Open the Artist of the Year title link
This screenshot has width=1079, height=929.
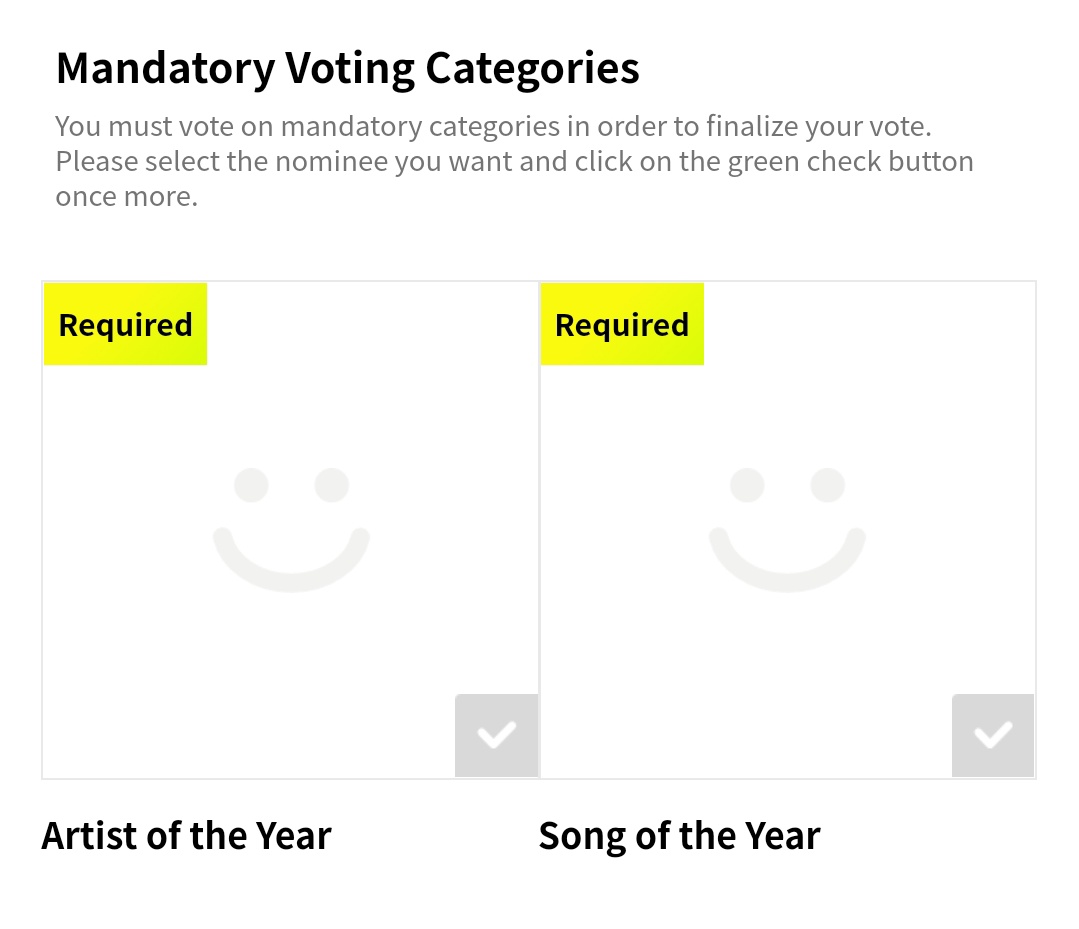pyautogui.click(x=186, y=836)
